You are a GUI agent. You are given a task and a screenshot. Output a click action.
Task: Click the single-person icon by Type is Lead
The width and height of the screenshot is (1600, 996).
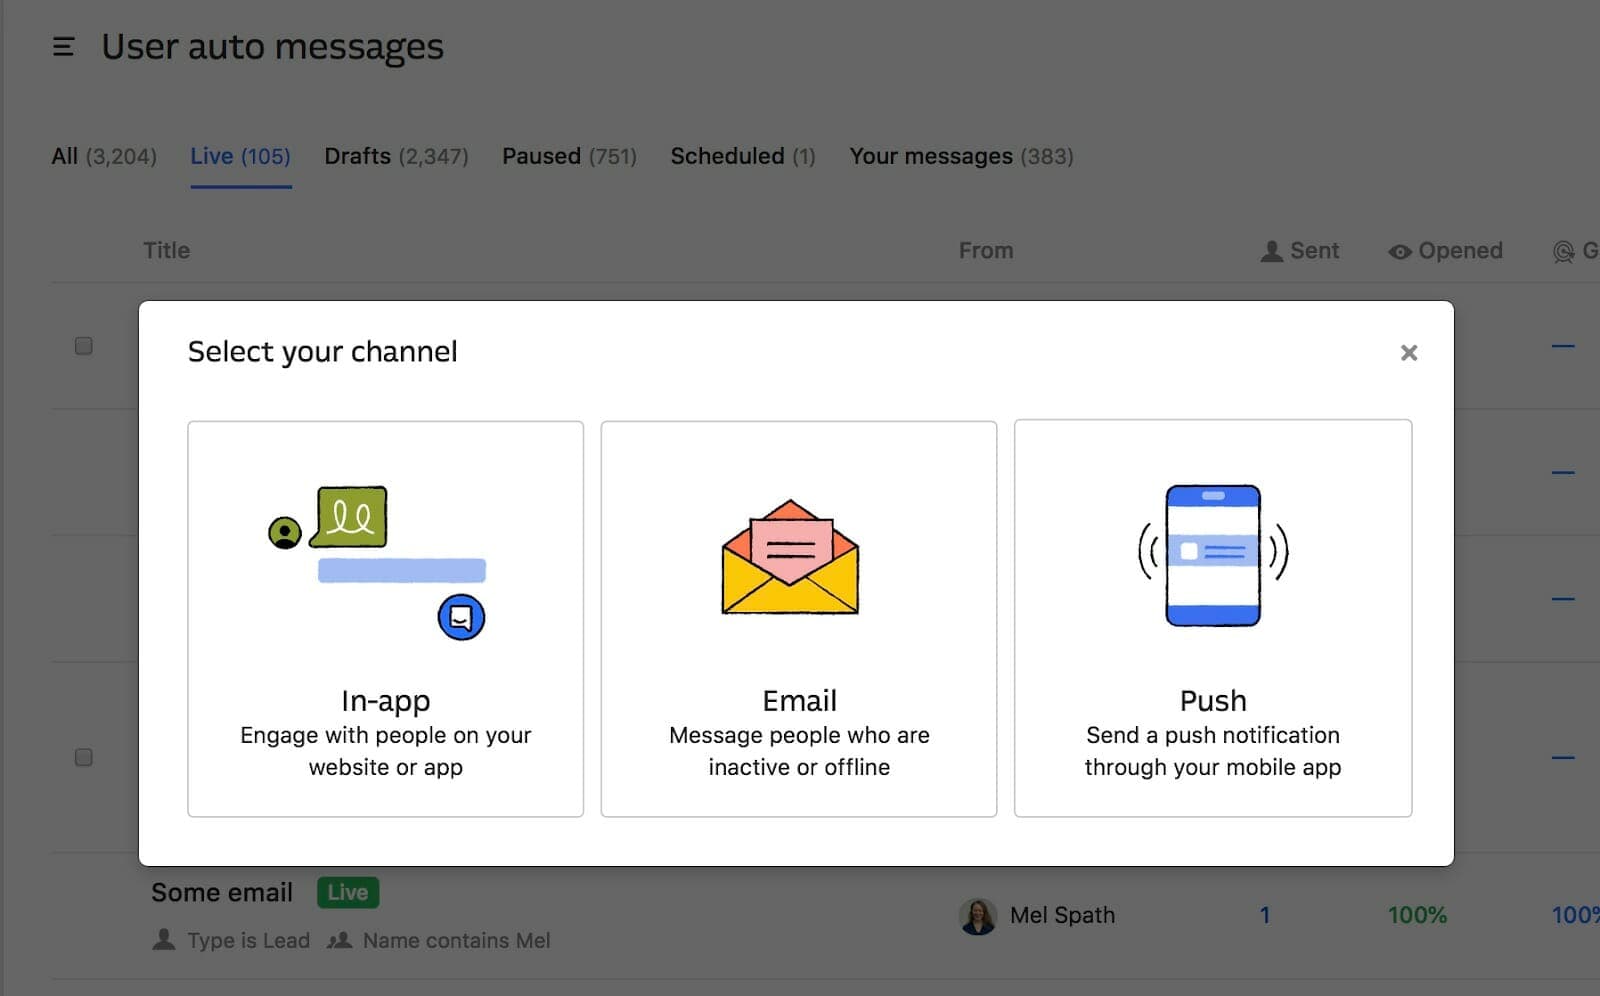[164, 940]
